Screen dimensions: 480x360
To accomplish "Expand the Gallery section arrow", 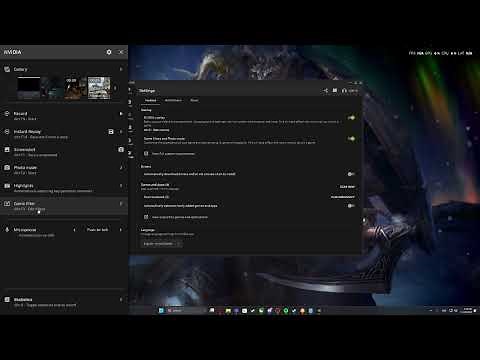I will tap(121, 69).
